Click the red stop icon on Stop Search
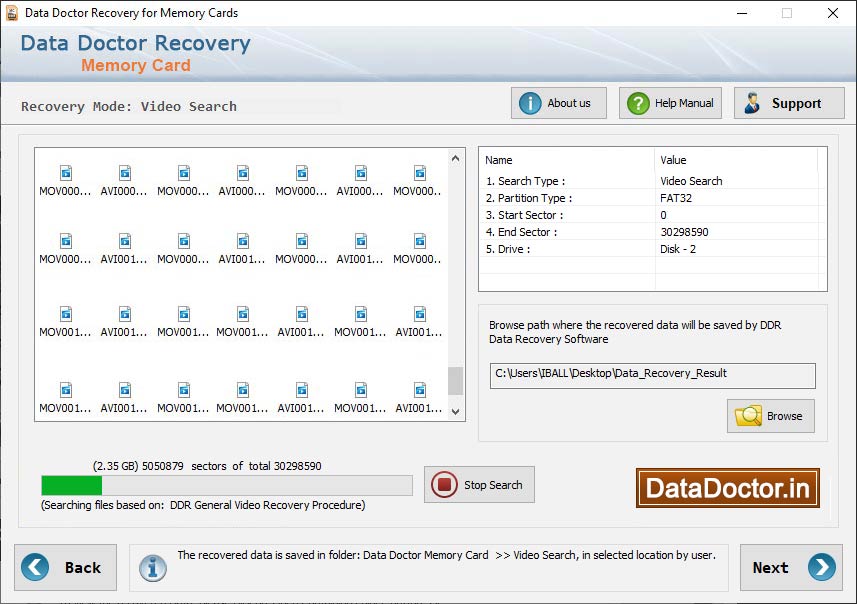Screen dimensions: 857x604 point(442,485)
